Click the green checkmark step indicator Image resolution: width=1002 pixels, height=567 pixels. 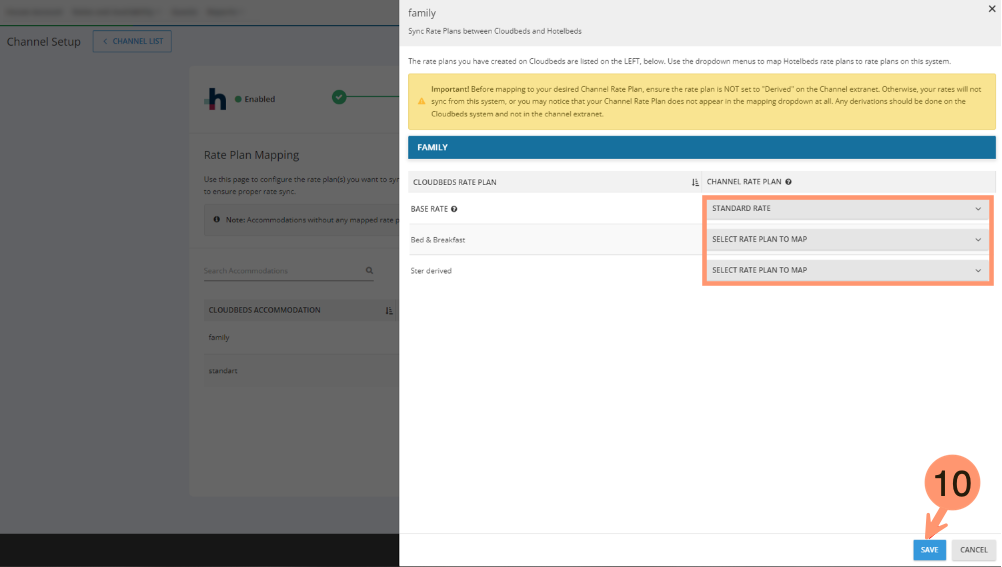(339, 97)
